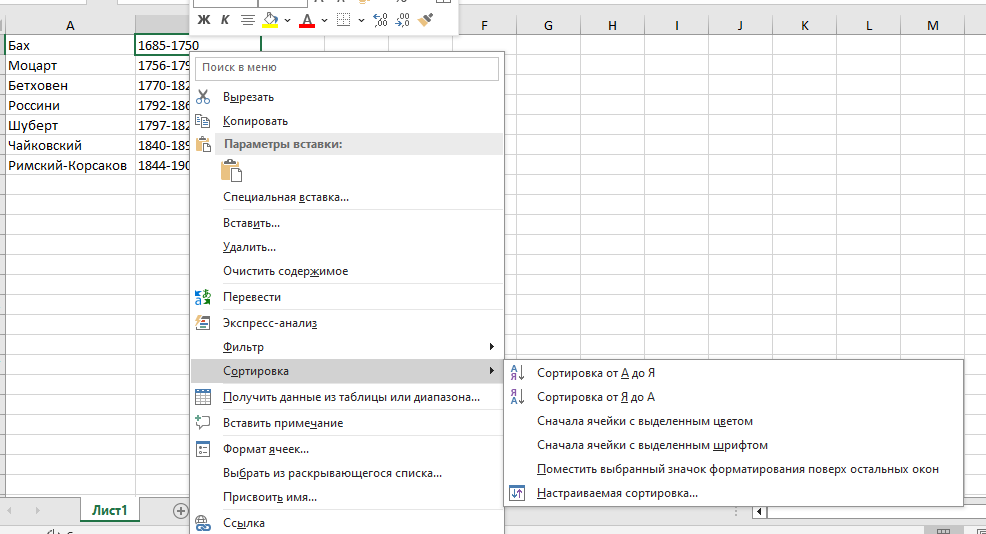Click the translate icon beside Перевести

pyautogui.click(x=202, y=297)
